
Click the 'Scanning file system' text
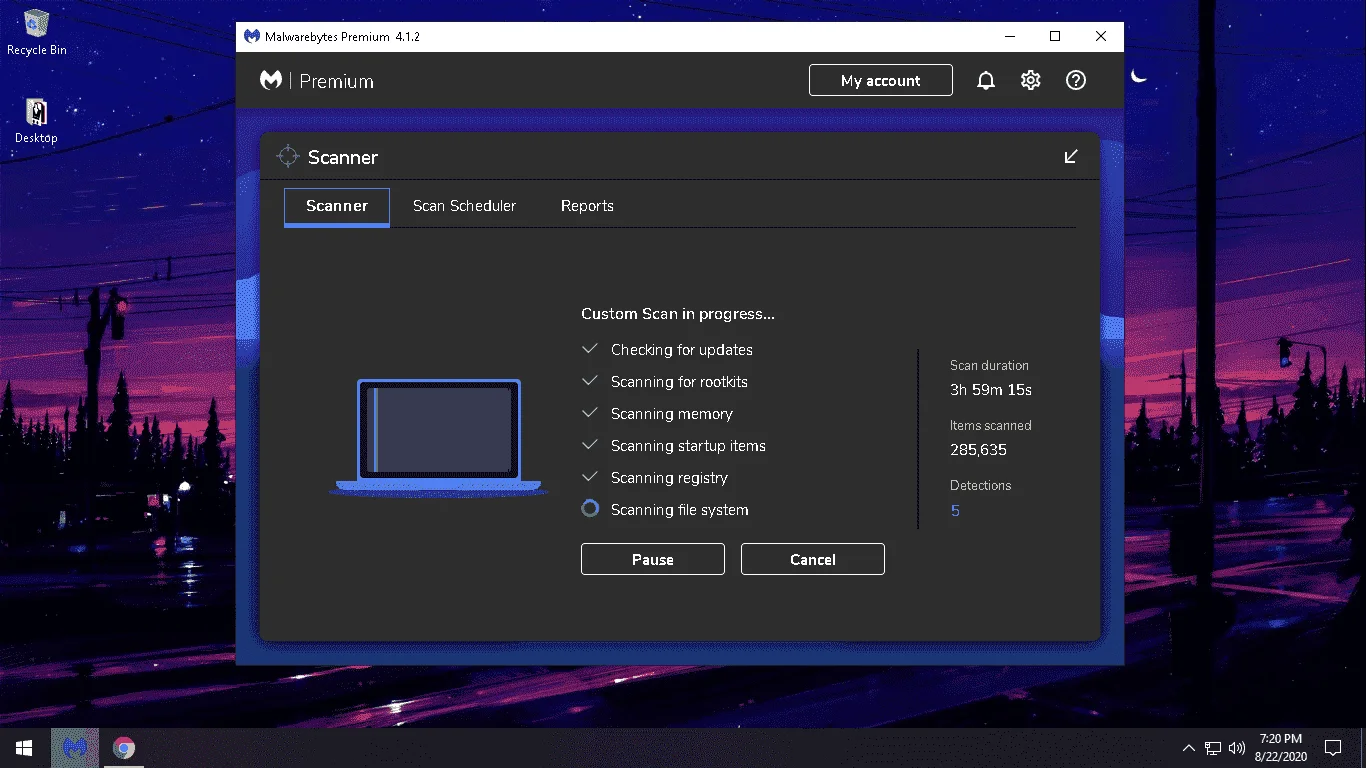coord(680,510)
